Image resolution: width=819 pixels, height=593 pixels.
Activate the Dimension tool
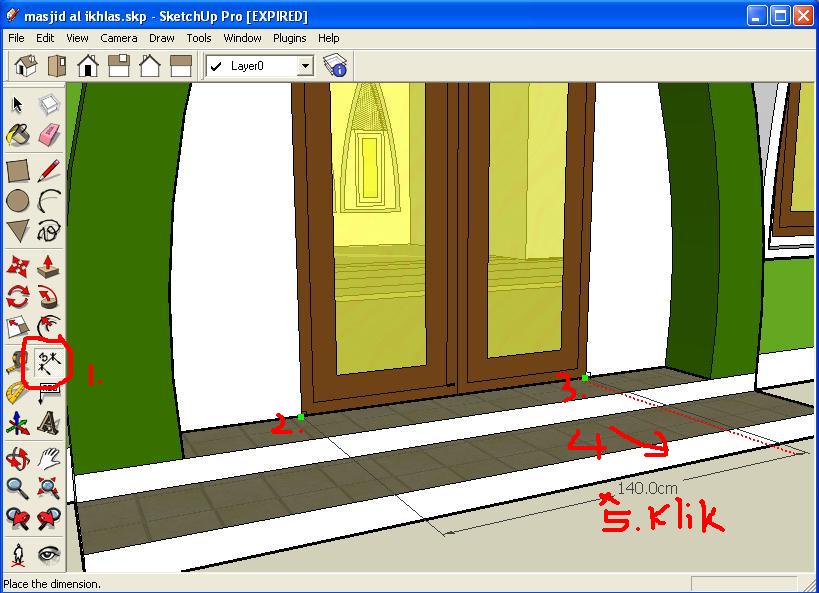point(49,363)
